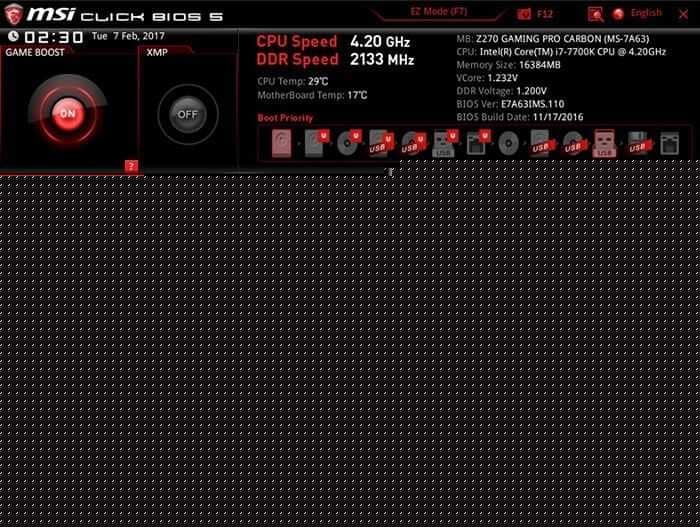The image size is (700, 527).
Task: Click the DDR Voltage 1.200V value
Action: click(531, 91)
